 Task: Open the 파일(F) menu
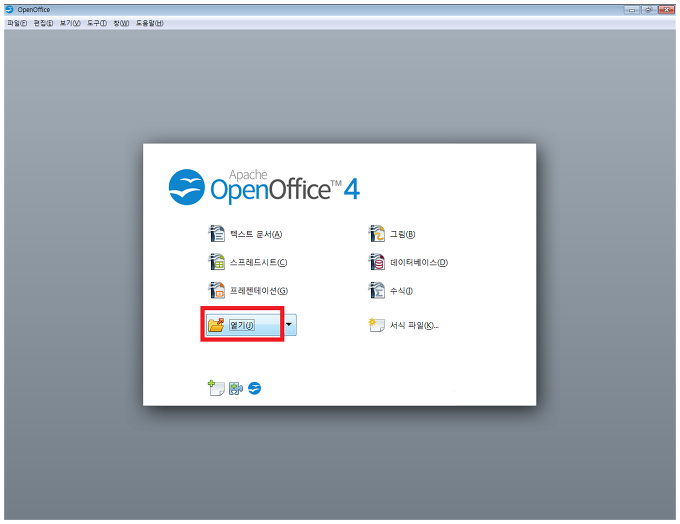click(17, 23)
